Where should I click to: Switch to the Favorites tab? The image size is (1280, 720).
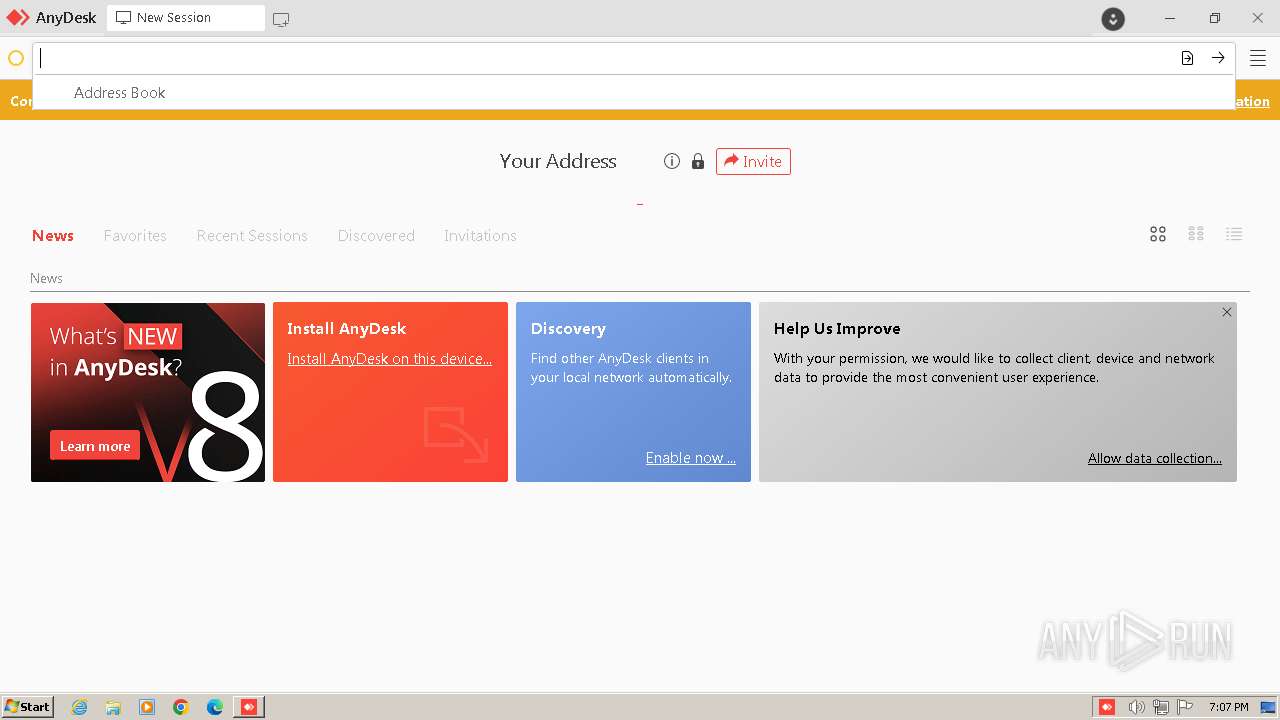pos(135,235)
